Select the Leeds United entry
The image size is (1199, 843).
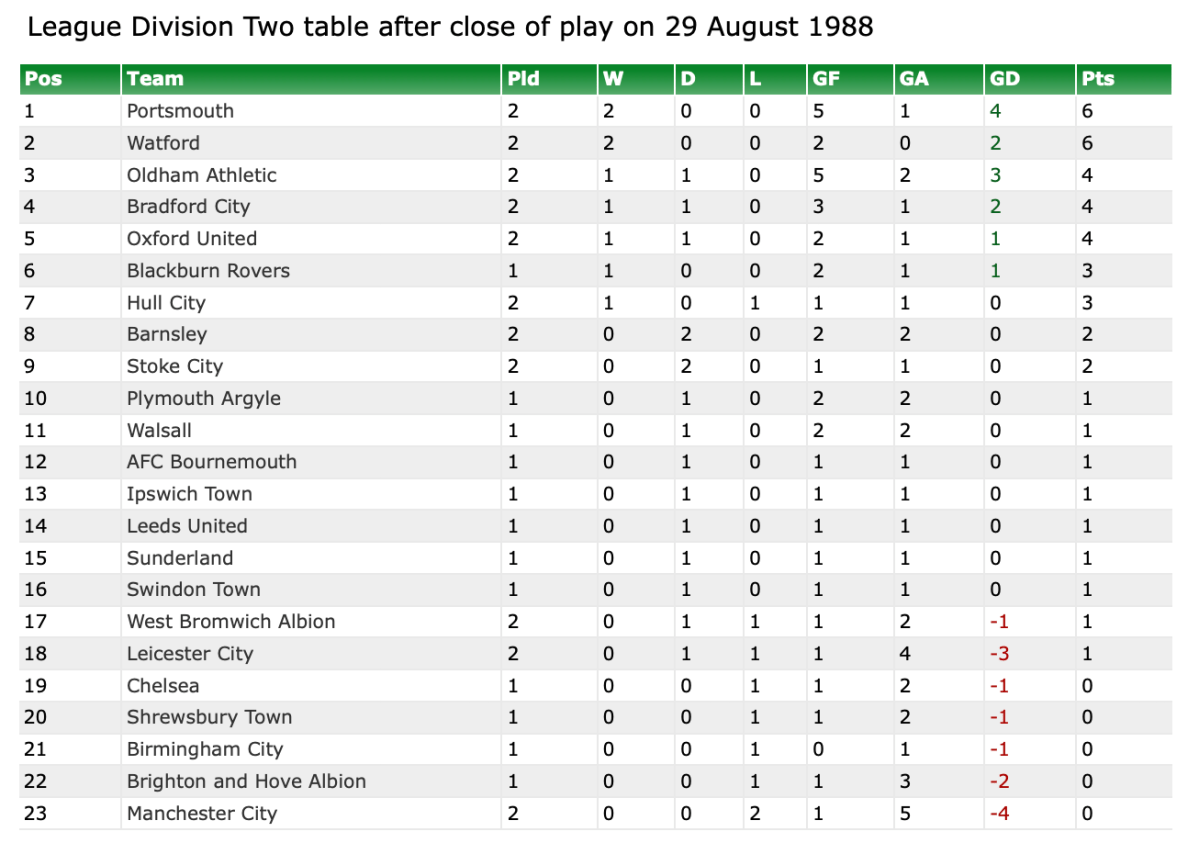[186, 526]
